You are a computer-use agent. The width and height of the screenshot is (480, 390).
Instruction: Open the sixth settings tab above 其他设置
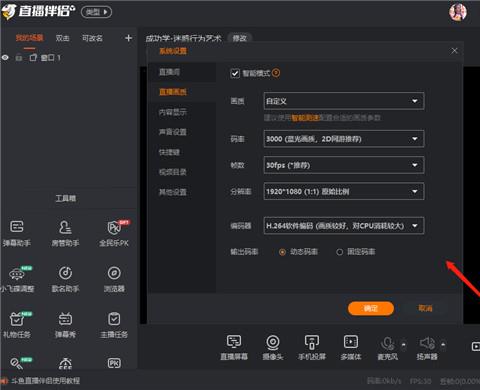click(x=182, y=172)
